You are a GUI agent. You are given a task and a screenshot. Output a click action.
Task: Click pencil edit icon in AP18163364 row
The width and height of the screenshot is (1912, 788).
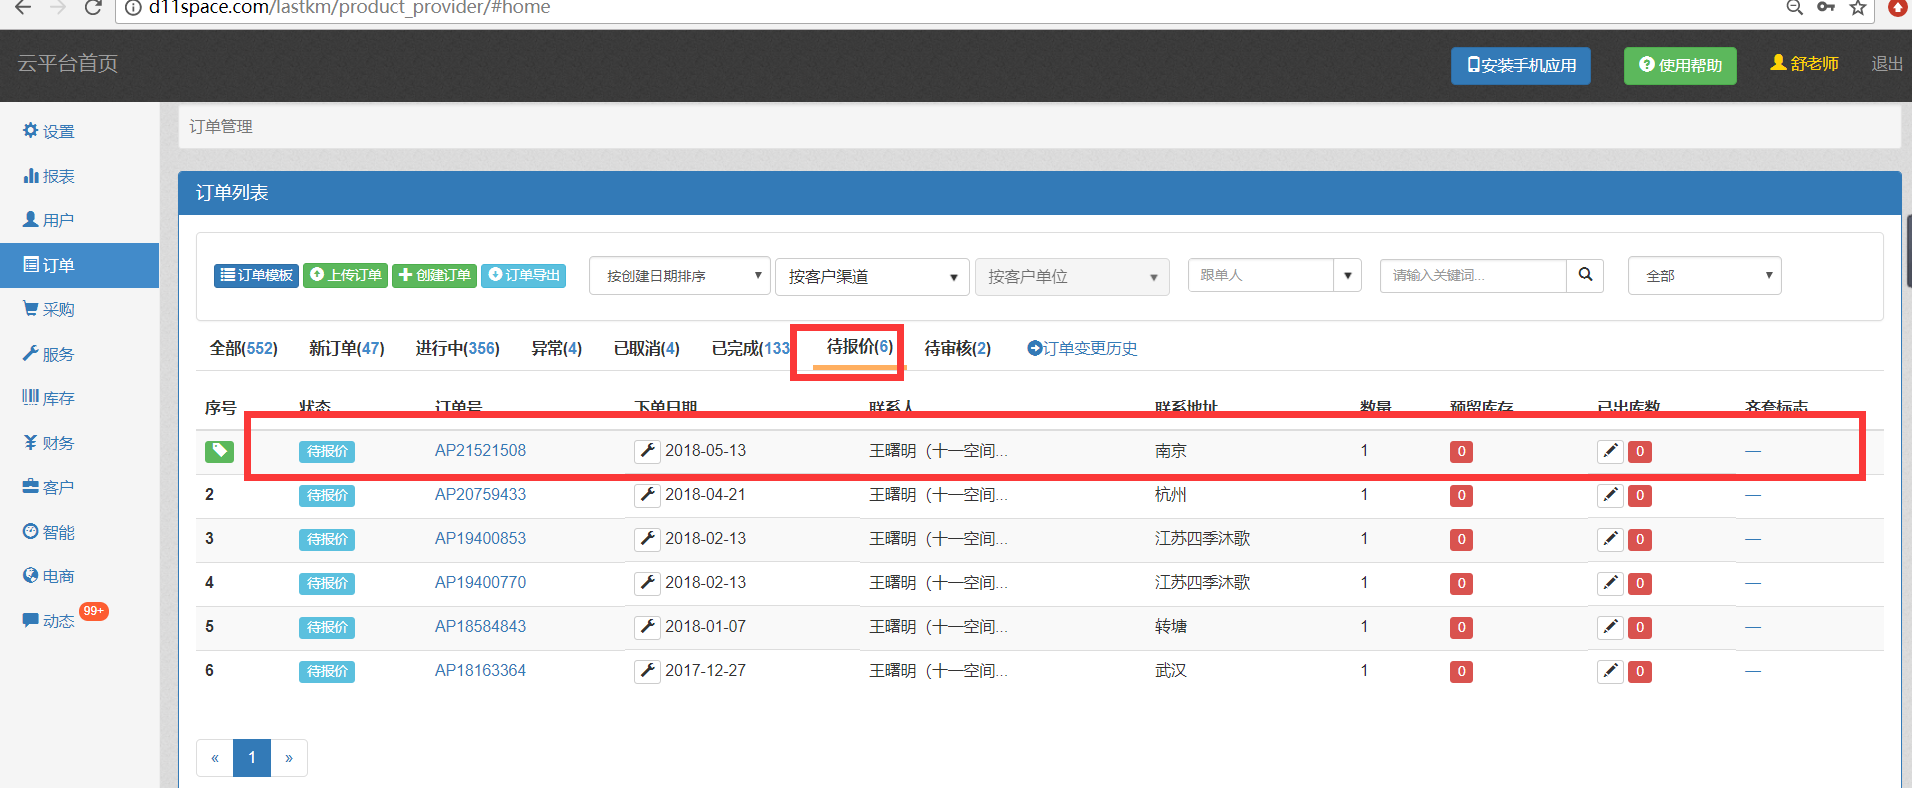1610,671
